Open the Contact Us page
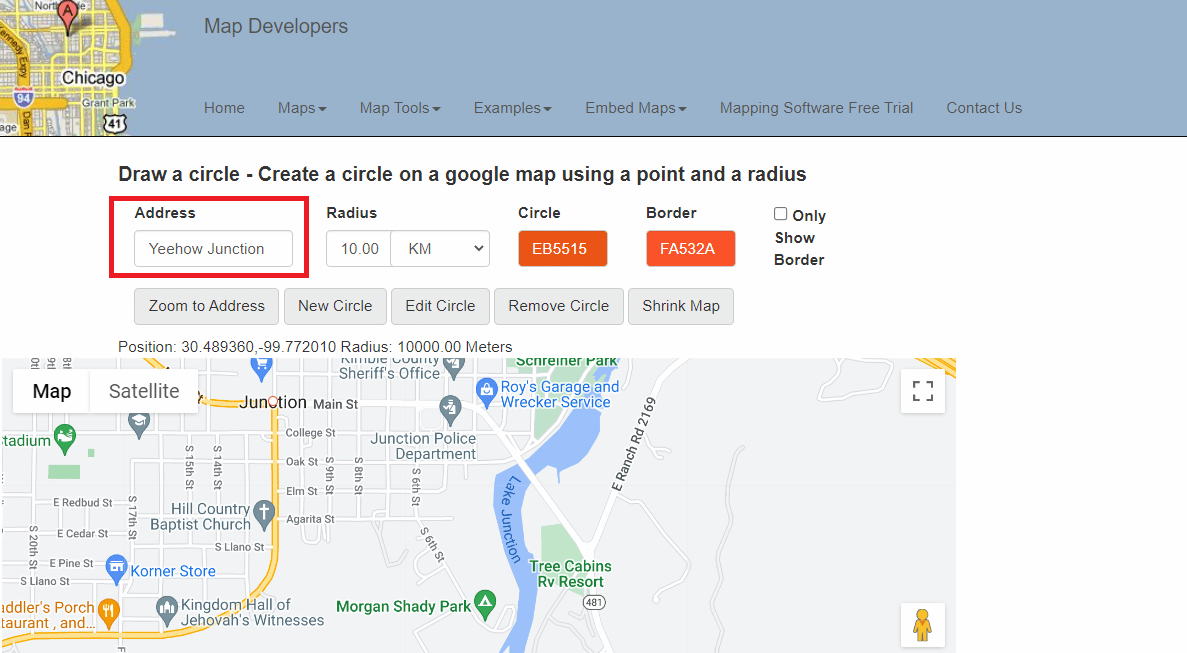 coord(984,108)
